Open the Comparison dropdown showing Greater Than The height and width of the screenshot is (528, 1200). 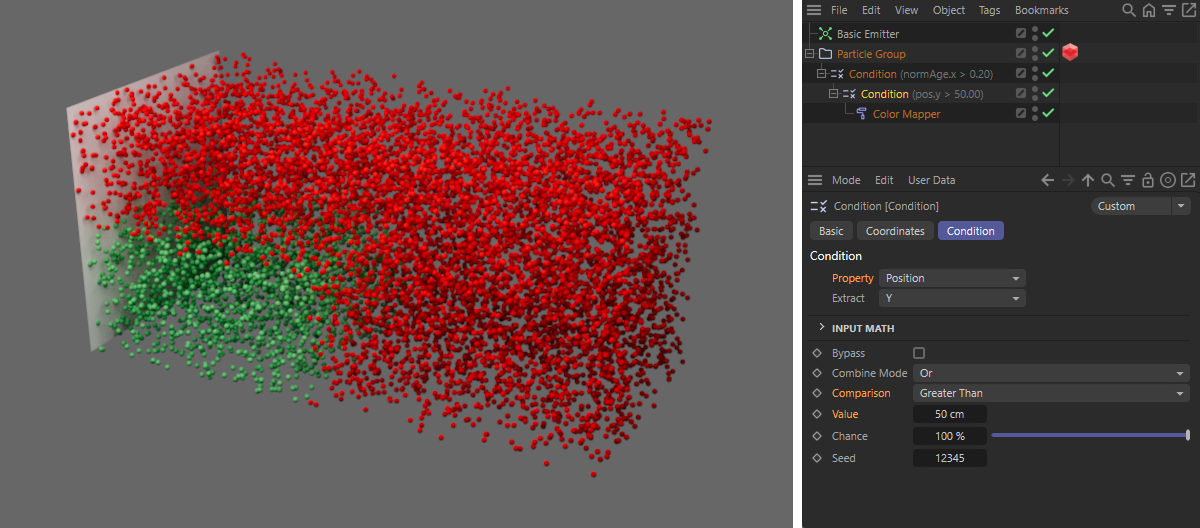coord(1051,393)
